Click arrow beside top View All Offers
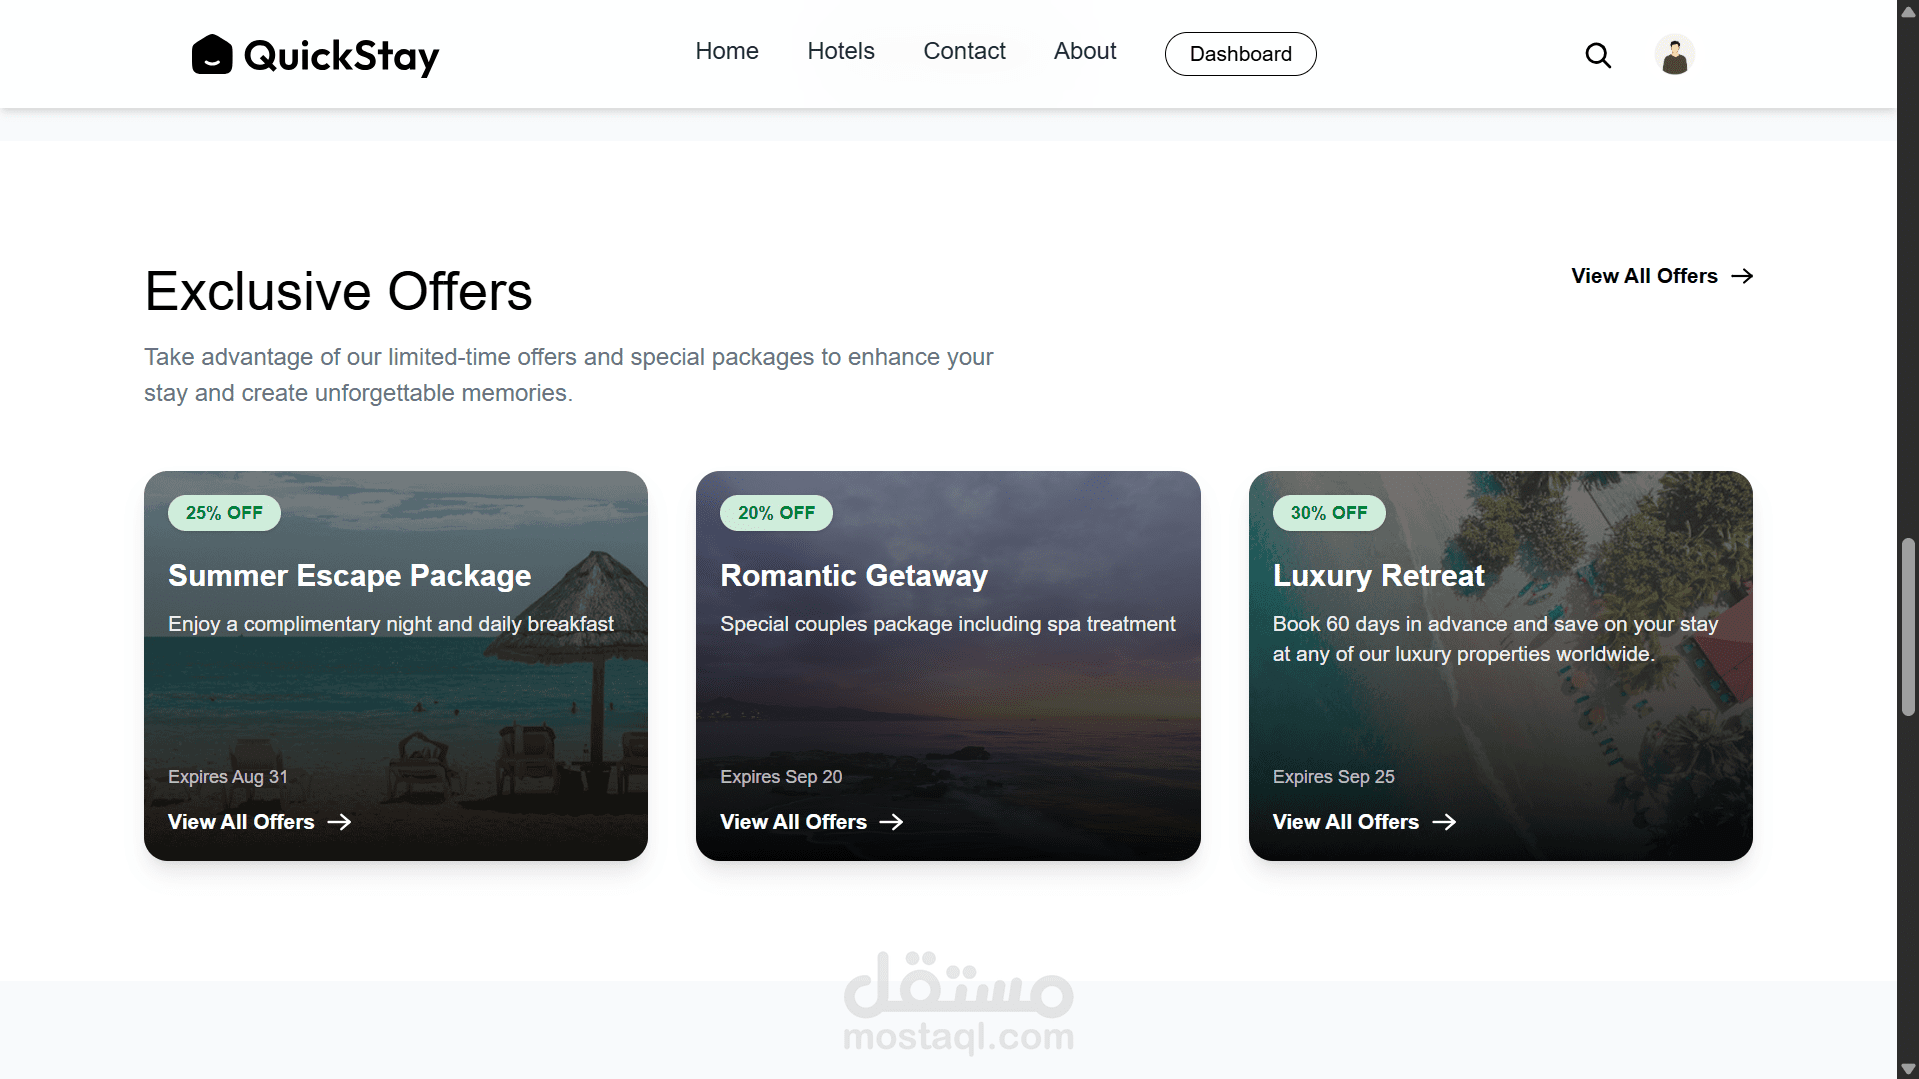Viewport: 1919px width, 1079px height. (x=1742, y=276)
